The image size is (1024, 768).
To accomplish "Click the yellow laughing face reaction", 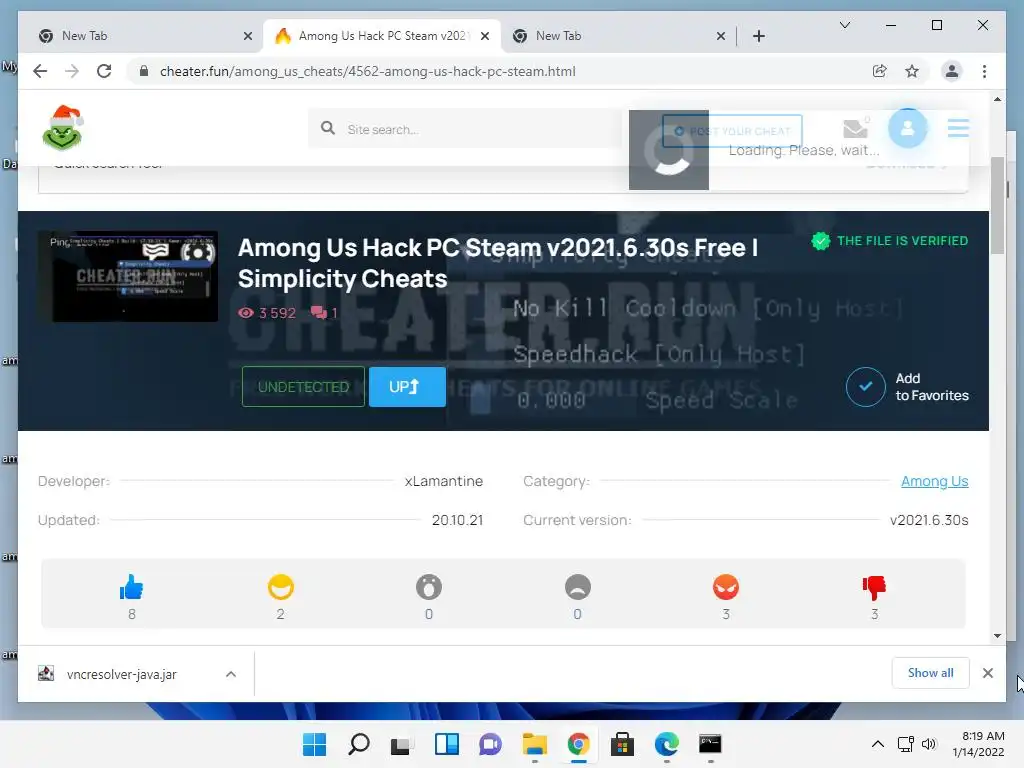I will tap(280, 587).
